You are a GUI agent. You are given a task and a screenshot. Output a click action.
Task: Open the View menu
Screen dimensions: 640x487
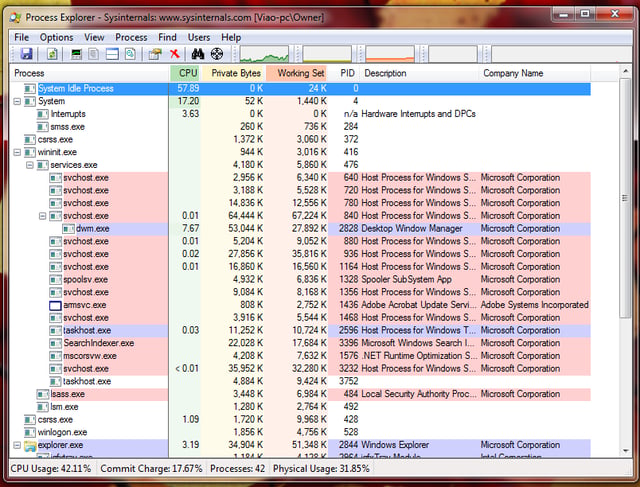pos(94,38)
